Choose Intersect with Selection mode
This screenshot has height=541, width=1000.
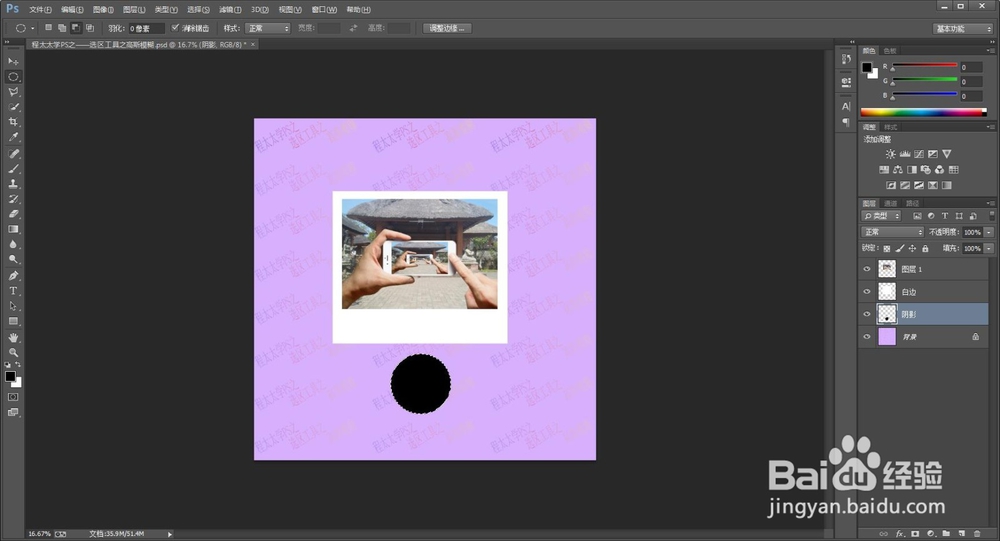(x=90, y=28)
